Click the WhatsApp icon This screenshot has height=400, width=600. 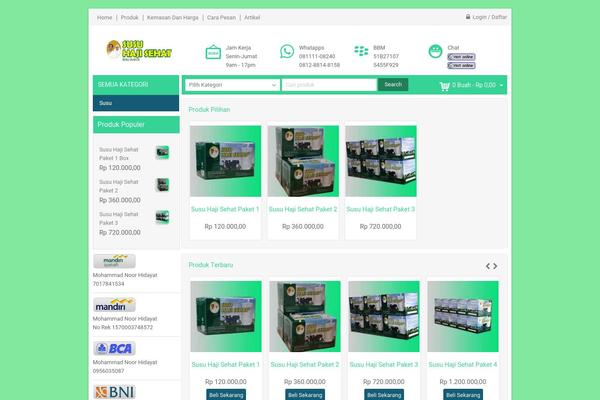tap(287, 51)
